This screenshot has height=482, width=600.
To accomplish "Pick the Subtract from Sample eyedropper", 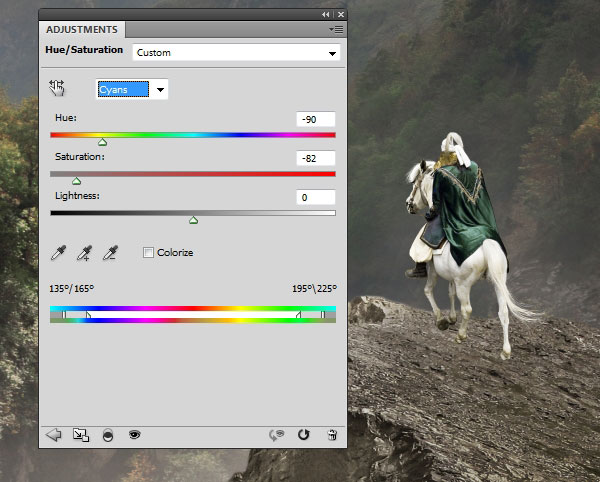I will pyautogui.click(x=110, y=253).
